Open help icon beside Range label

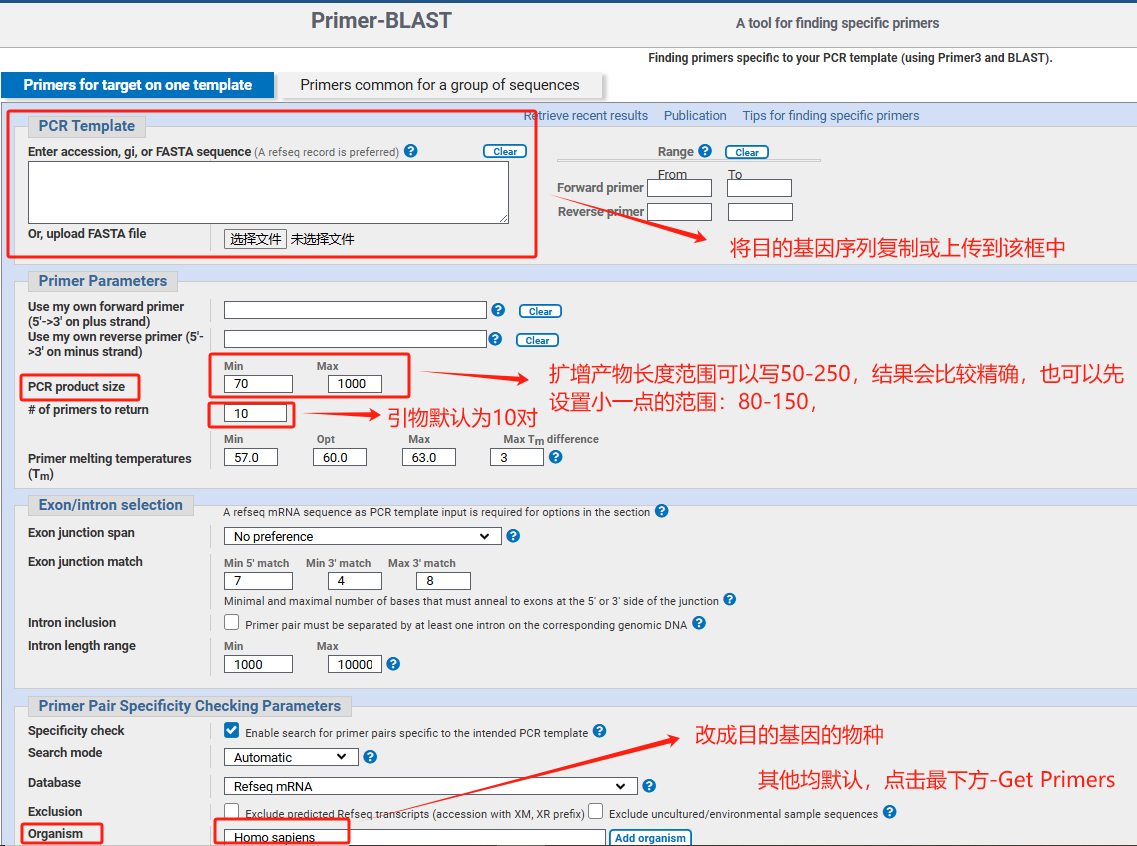(705, 151)
